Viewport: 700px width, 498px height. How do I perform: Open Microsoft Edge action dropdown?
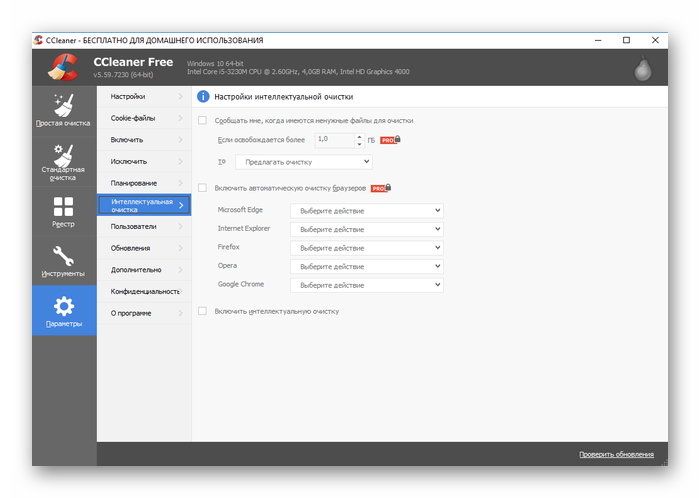367,211
